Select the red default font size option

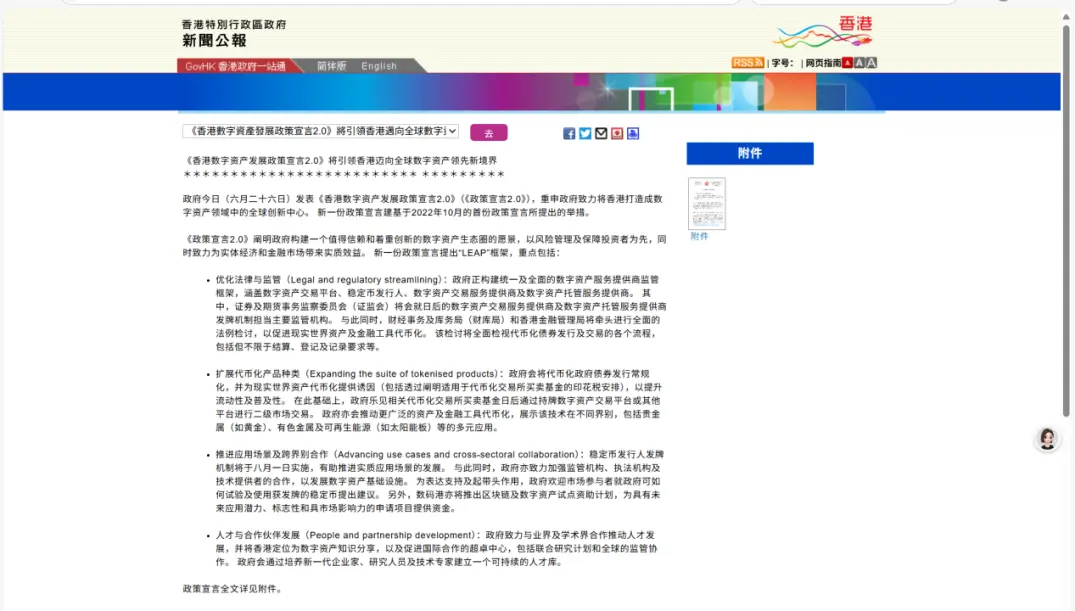coord(847,62)
